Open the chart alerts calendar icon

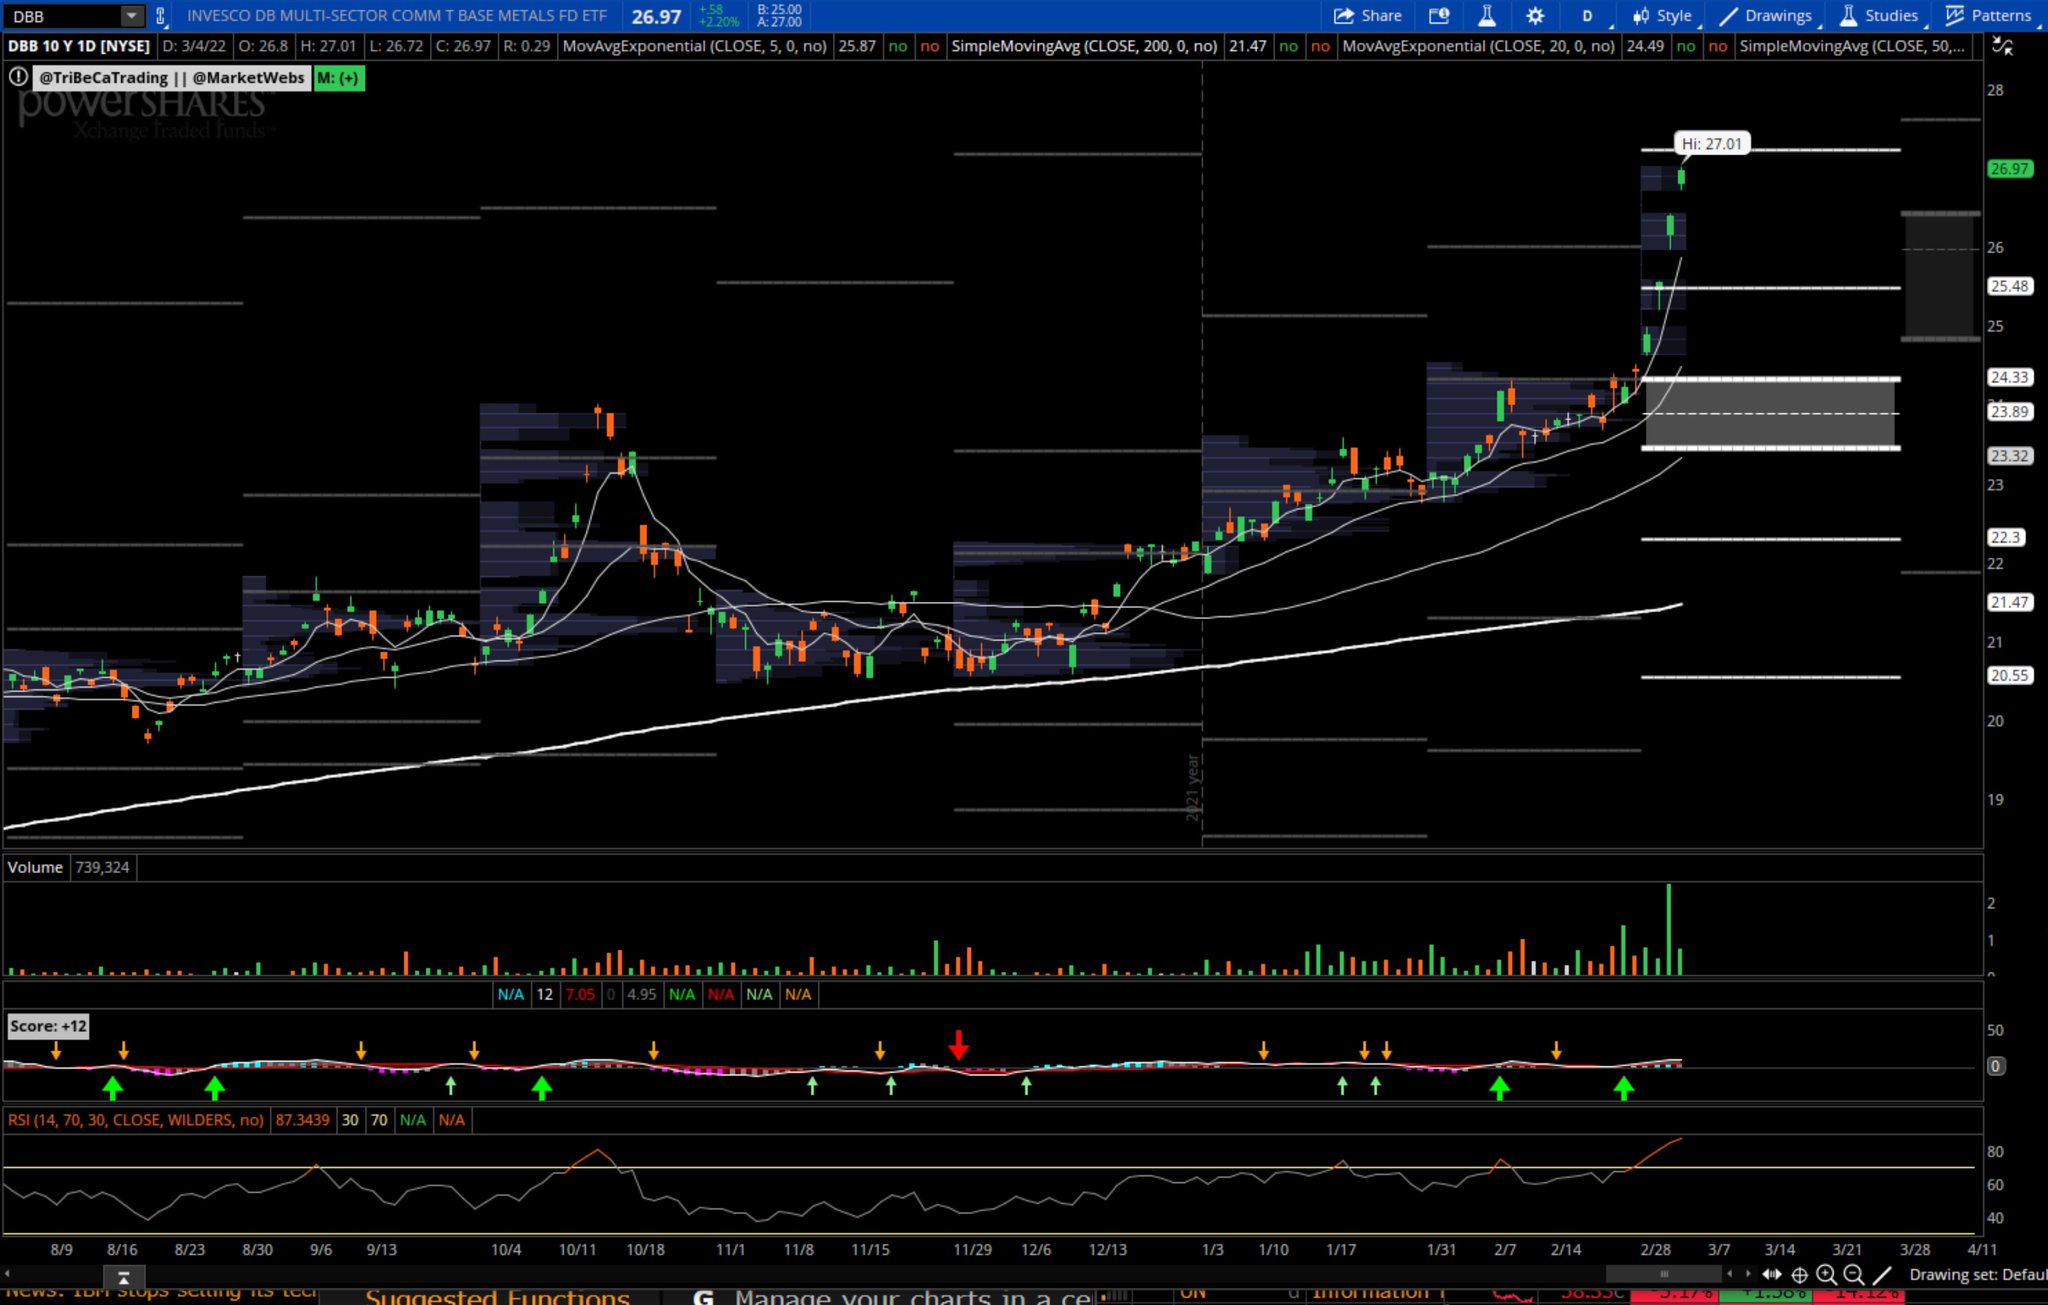tap(1438, 15)
